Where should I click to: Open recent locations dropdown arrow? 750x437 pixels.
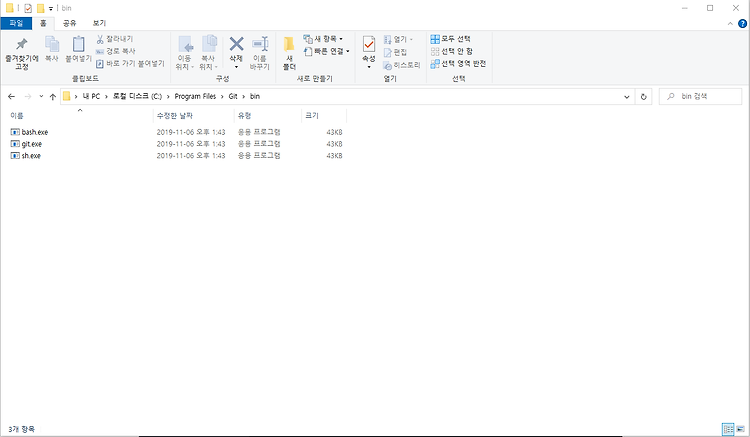41,97
